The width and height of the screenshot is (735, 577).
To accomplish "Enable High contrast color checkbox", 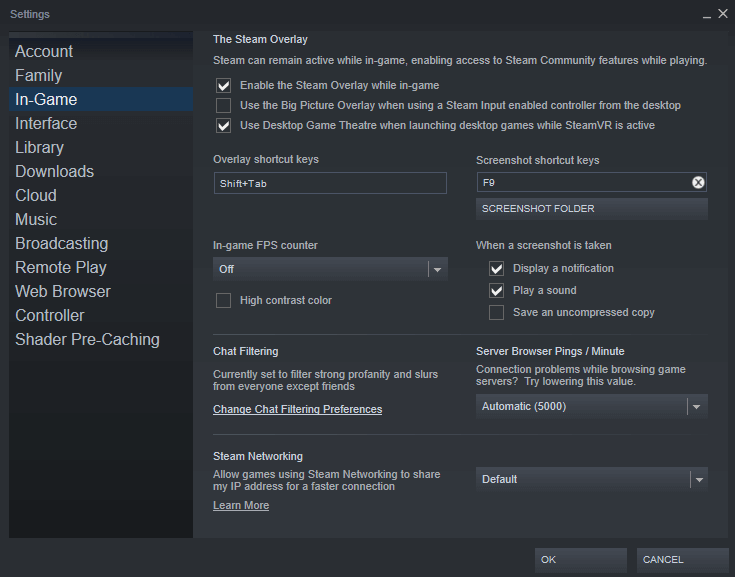I will (223, 300).
